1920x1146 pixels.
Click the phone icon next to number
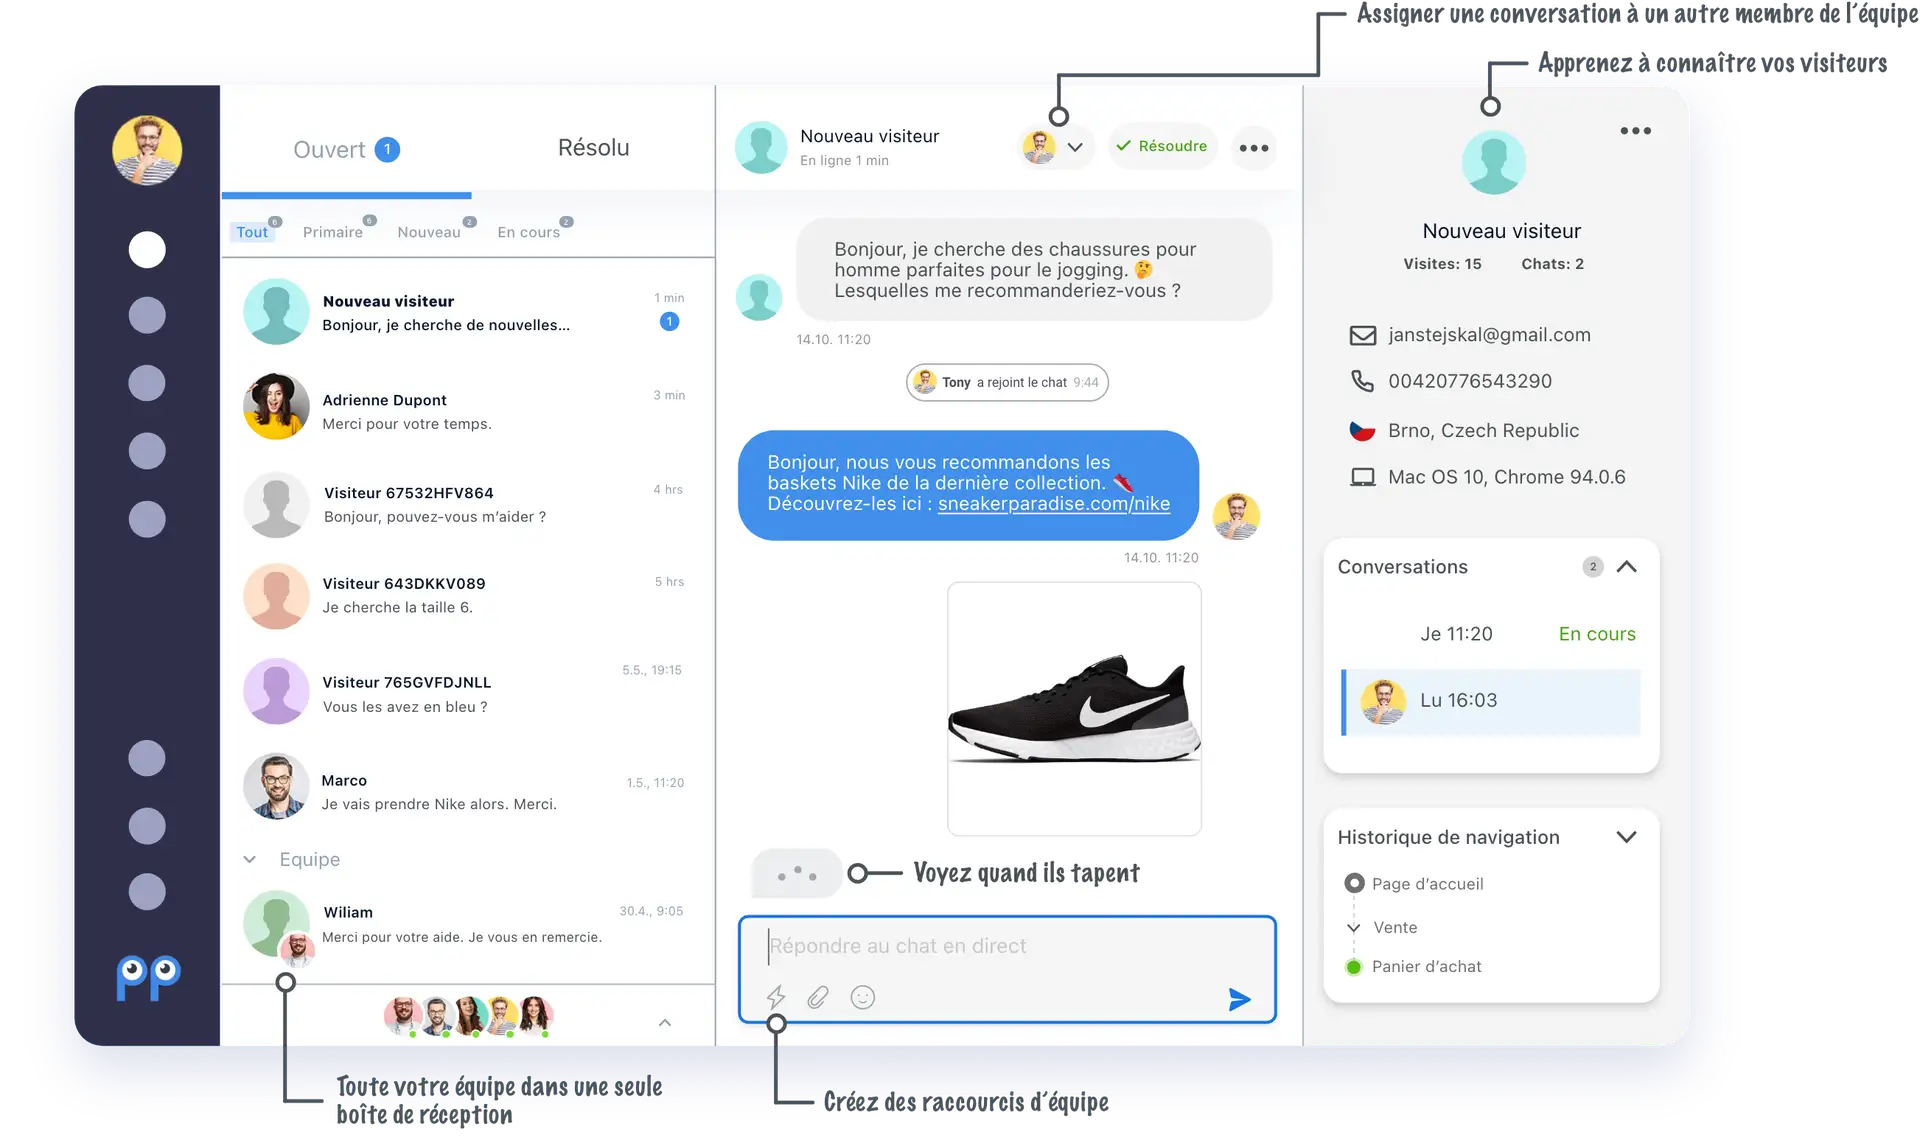1363,381
